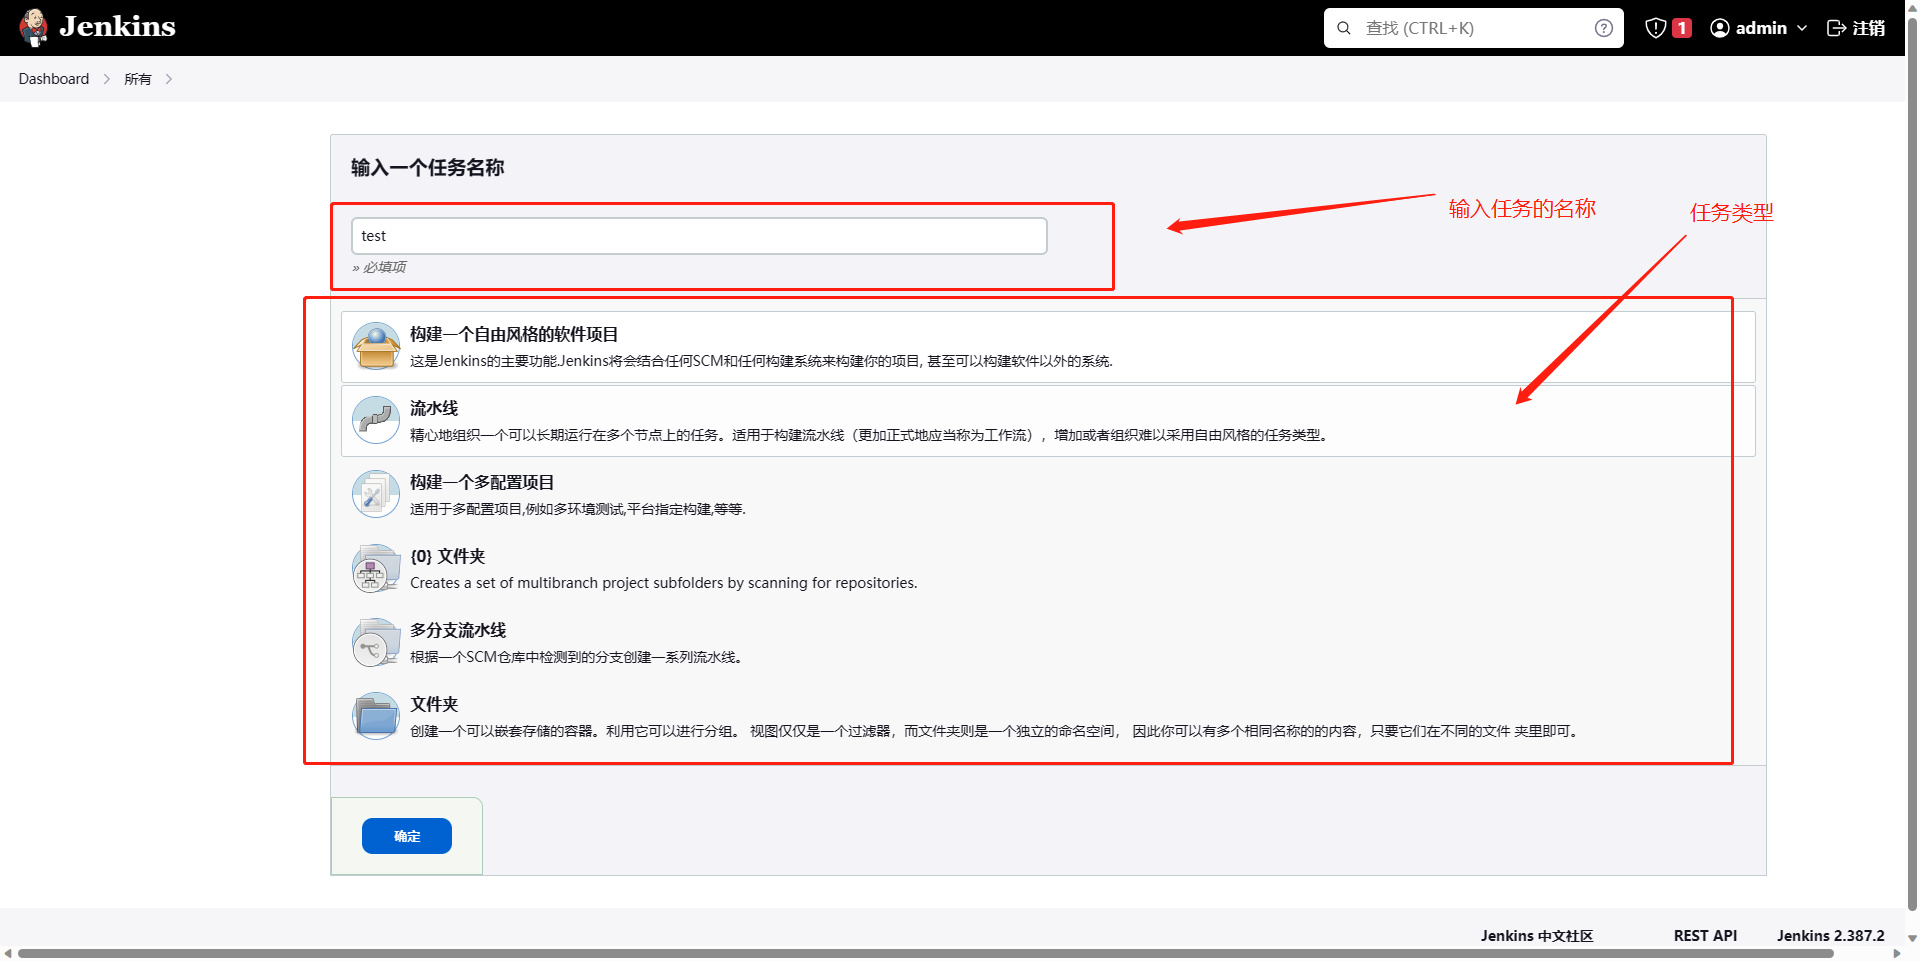Image resolution: width=1920 pixels, height=961 pixels.
Task: Choose the 文件夹 job type title
Action: point(434,704)
